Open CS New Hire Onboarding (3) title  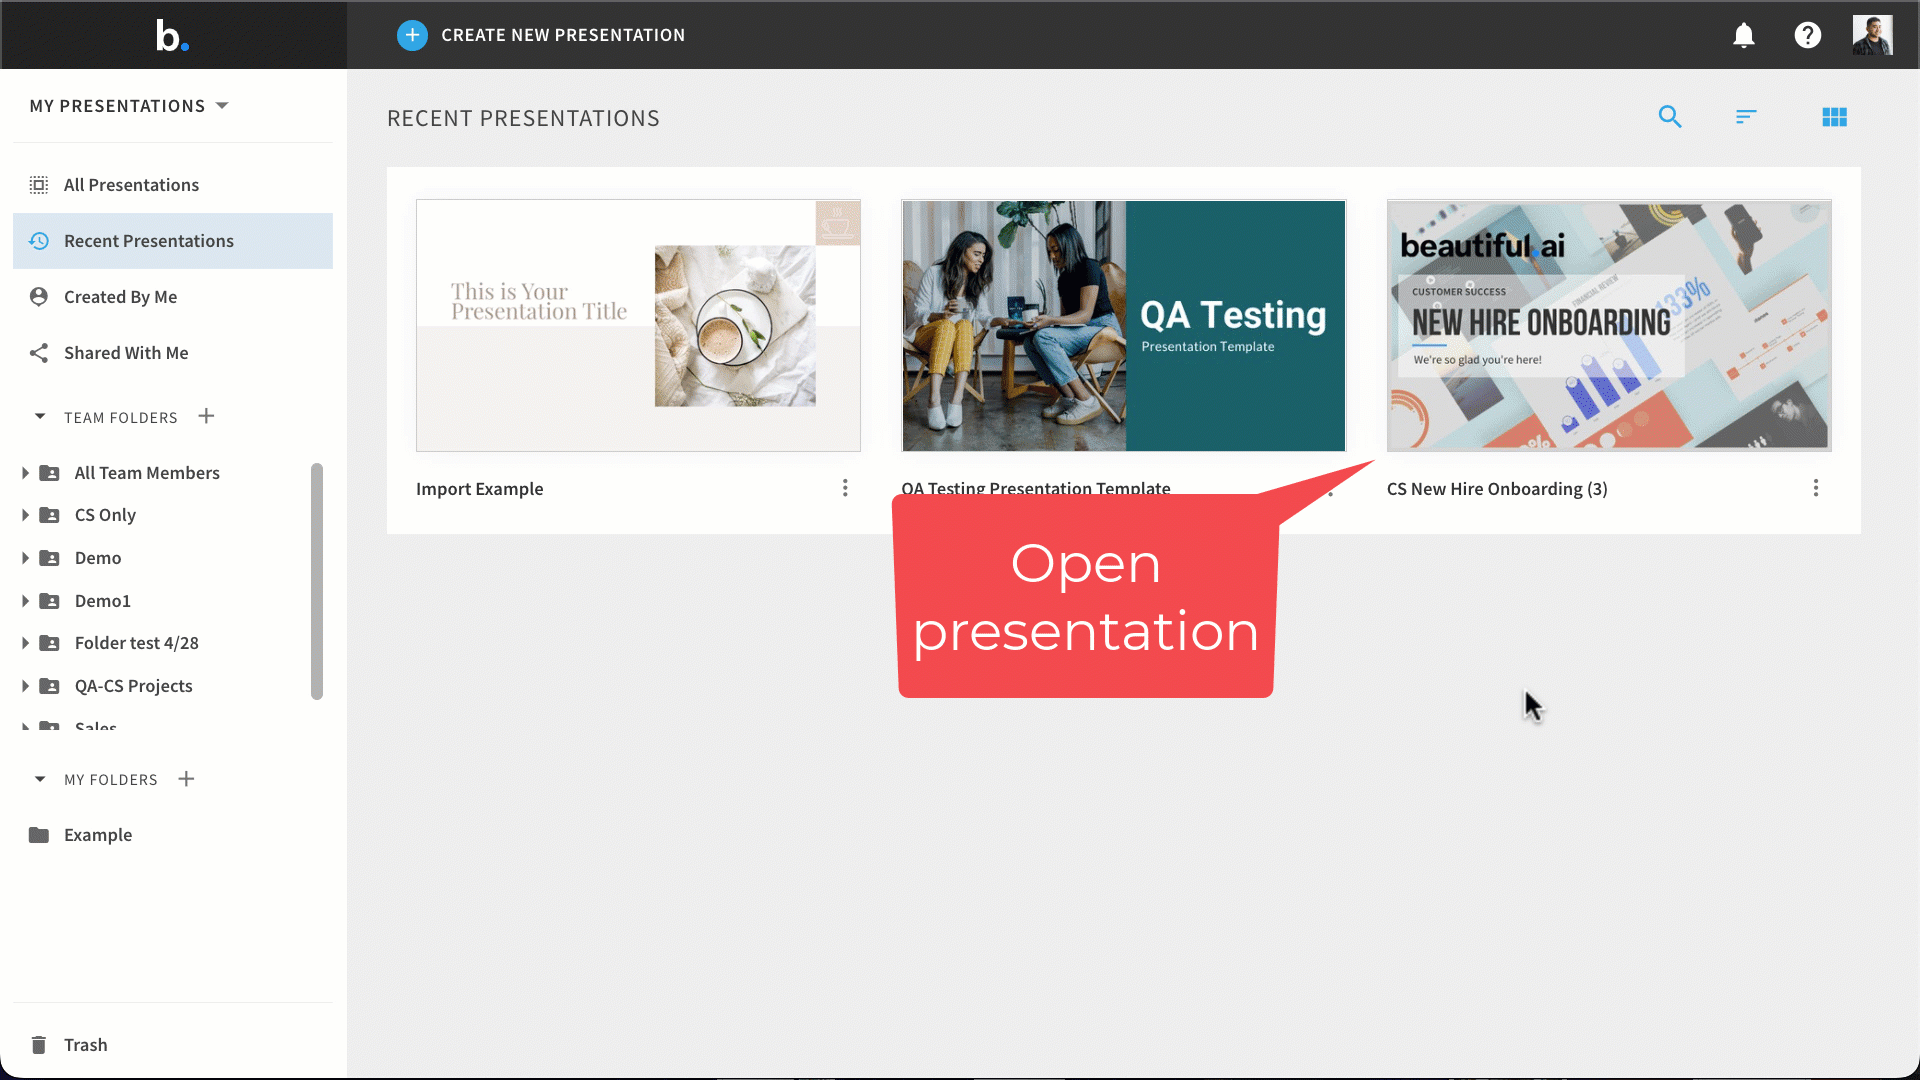tap(1497, 489)
